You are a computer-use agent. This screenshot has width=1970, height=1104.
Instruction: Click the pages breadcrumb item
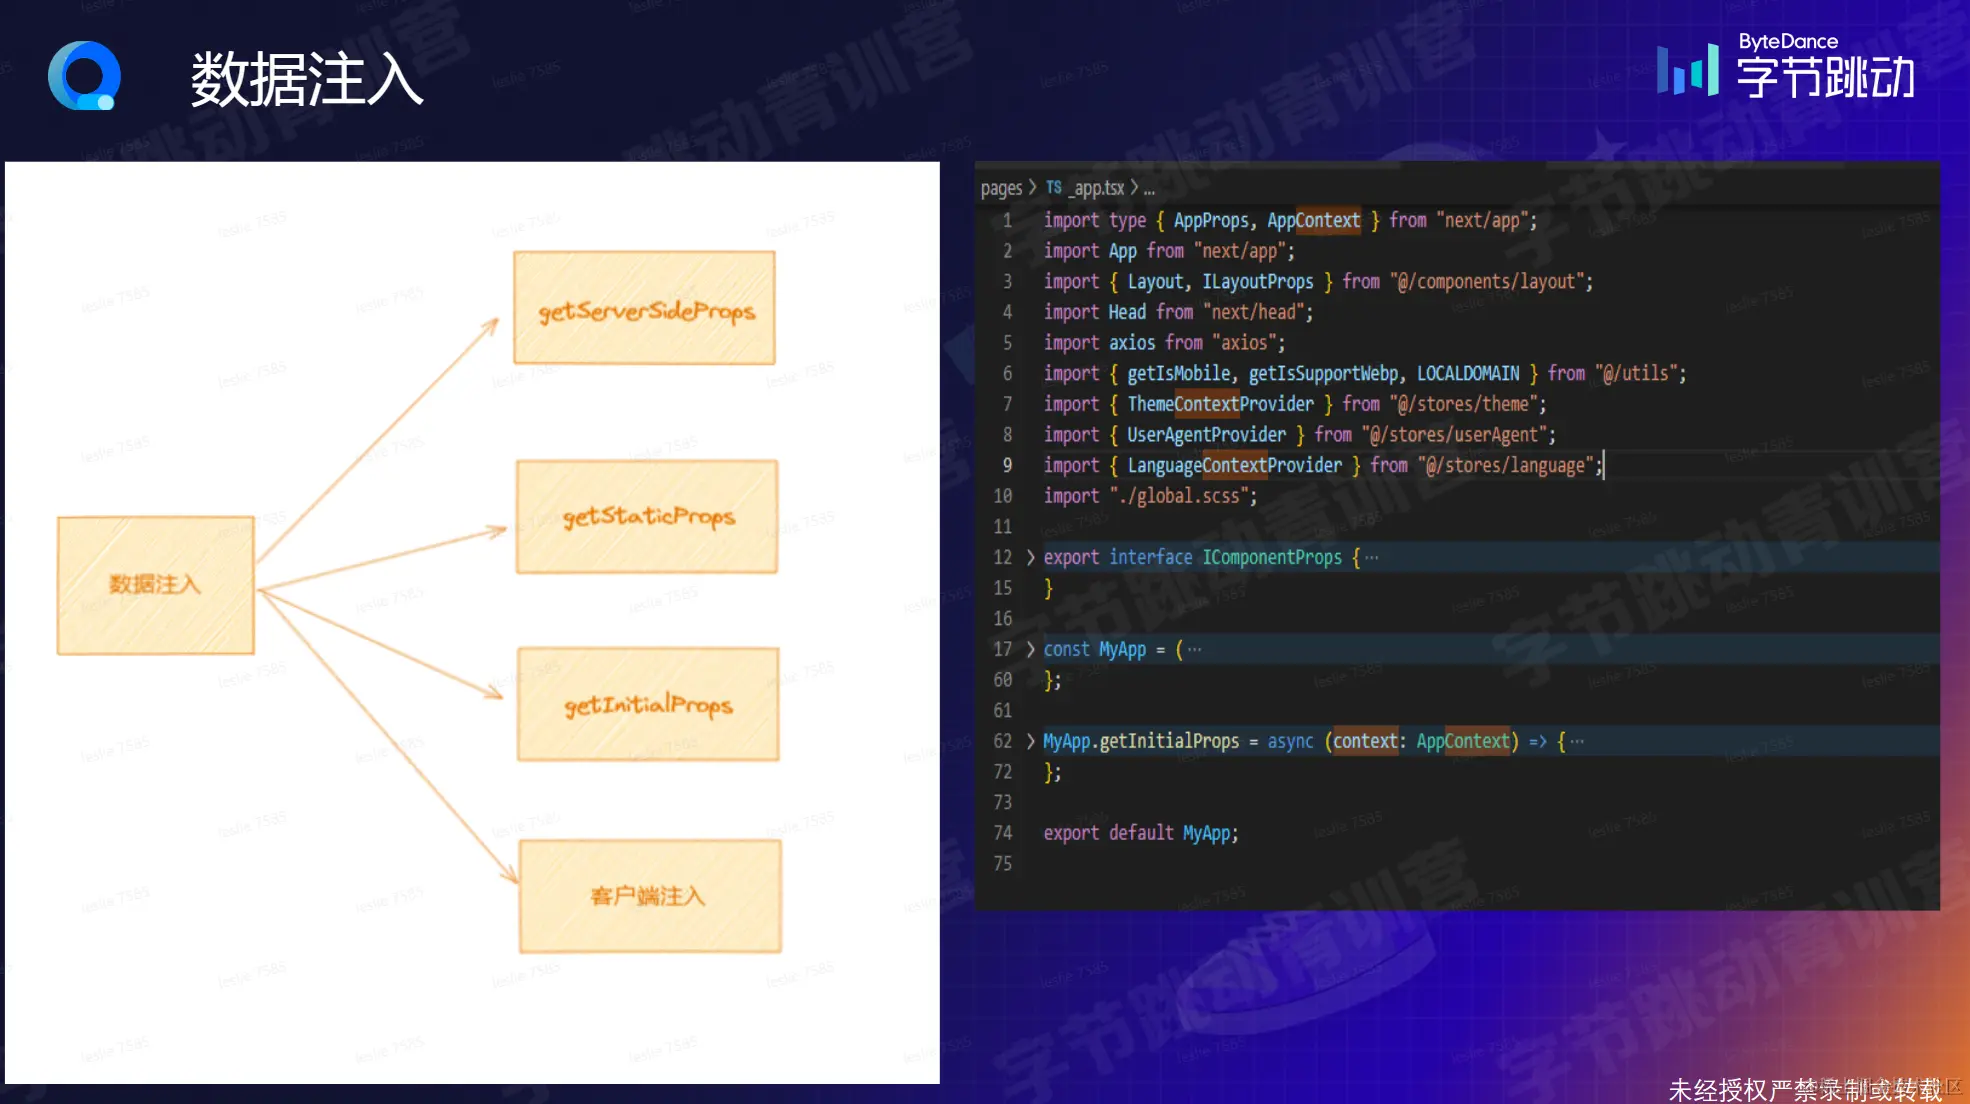pos(1001,188)
